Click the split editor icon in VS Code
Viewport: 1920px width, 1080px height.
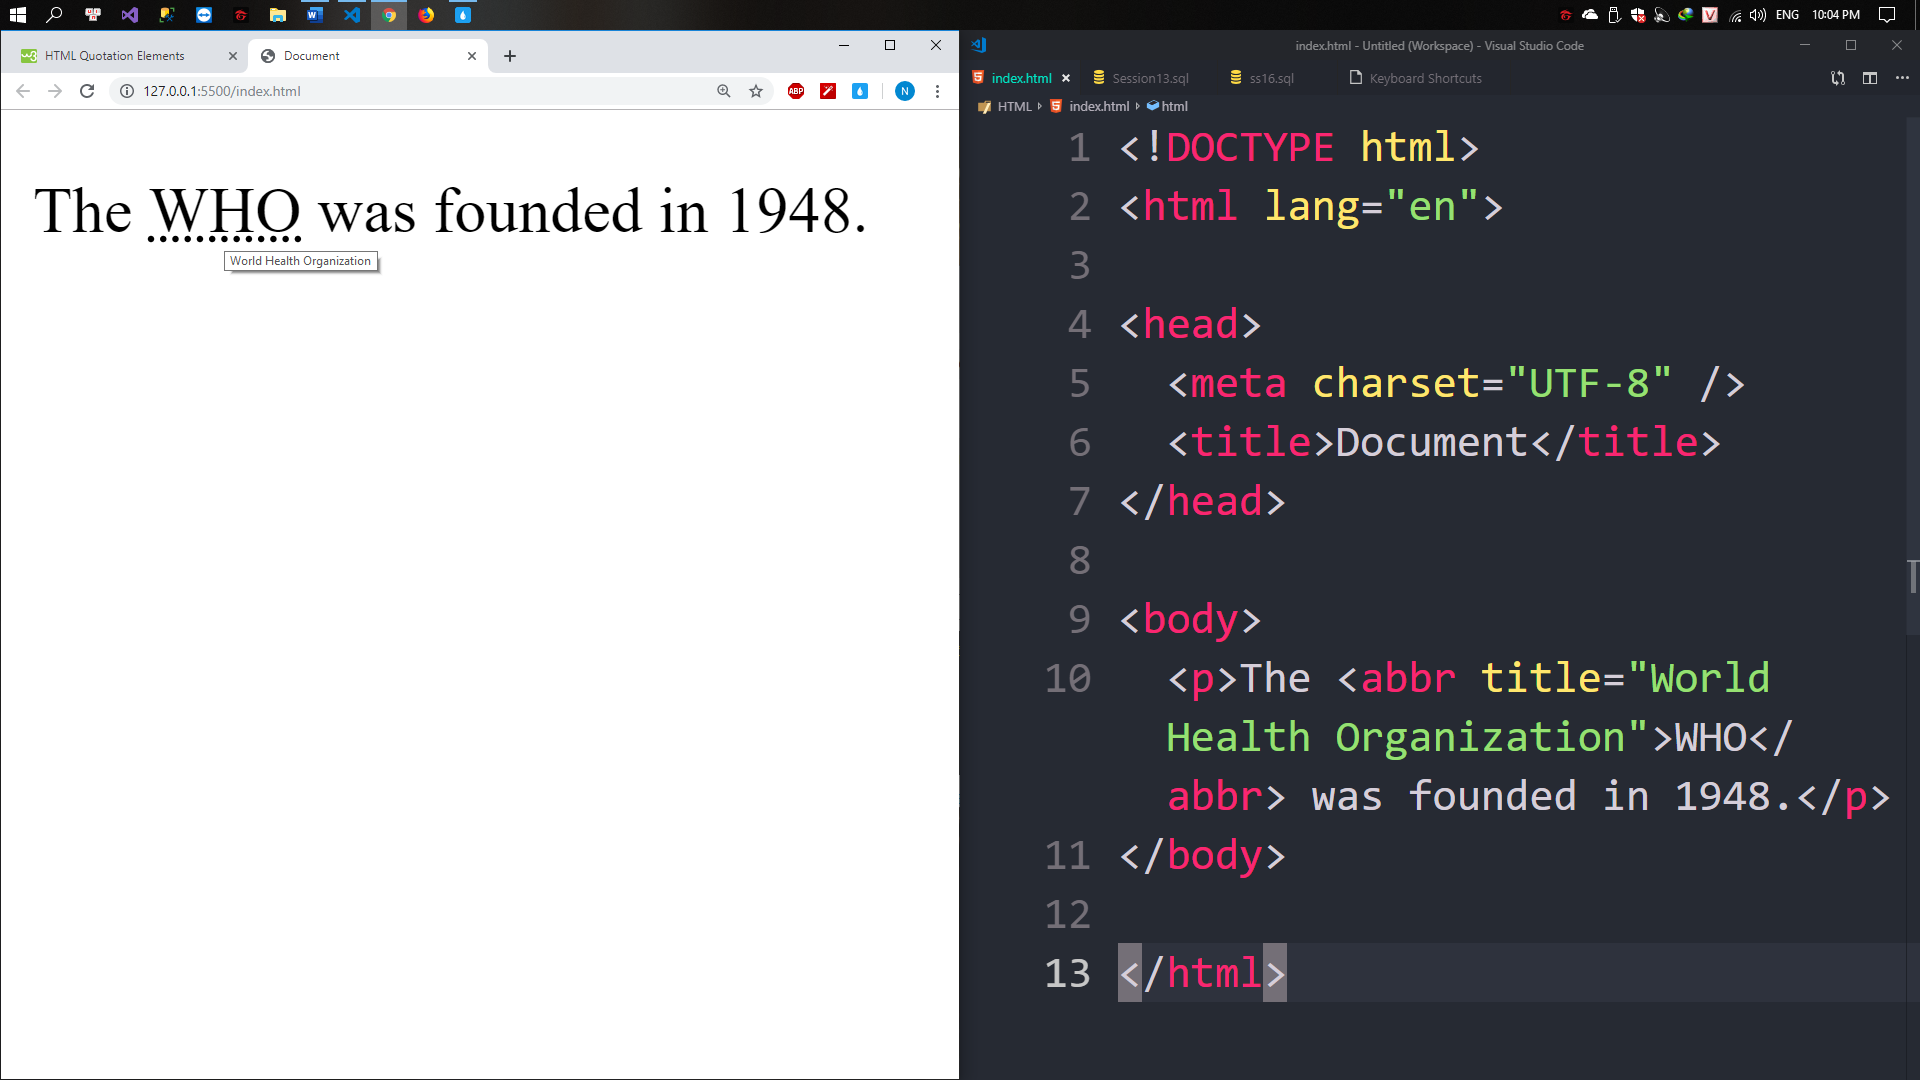1870,78
